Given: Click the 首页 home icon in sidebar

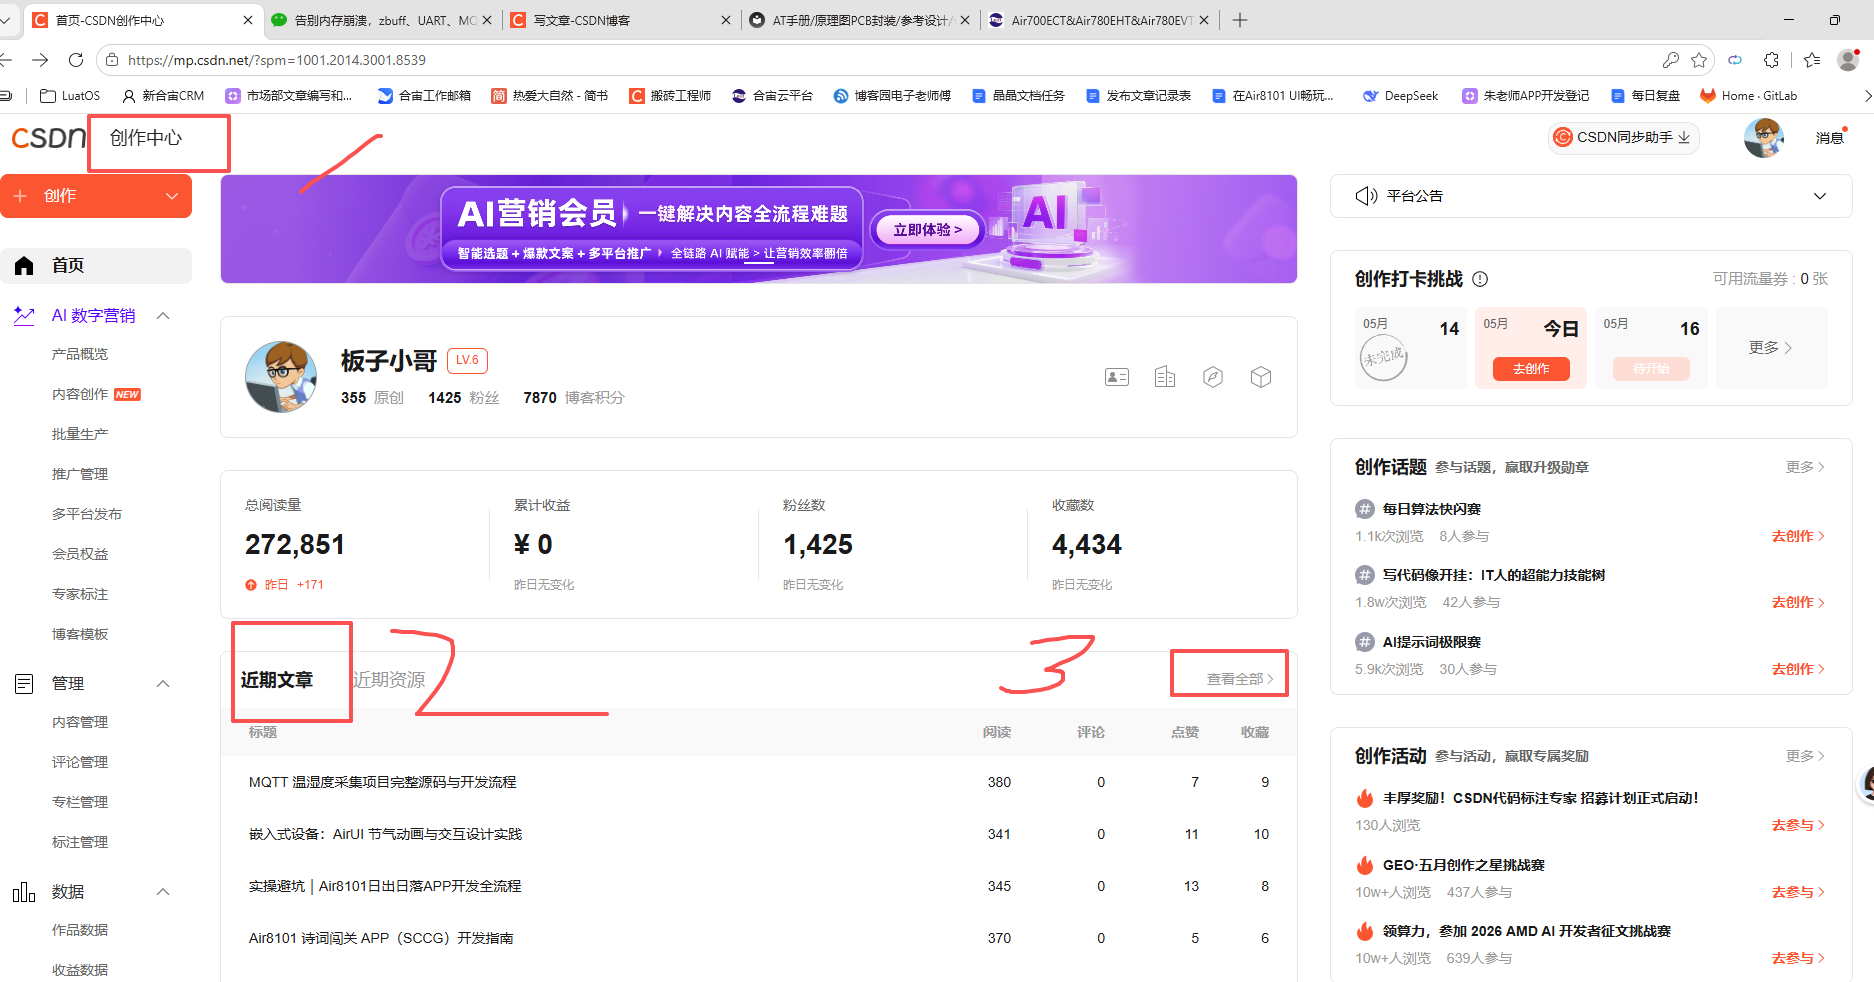Looking at the screenshot, I should coord(24,266).
